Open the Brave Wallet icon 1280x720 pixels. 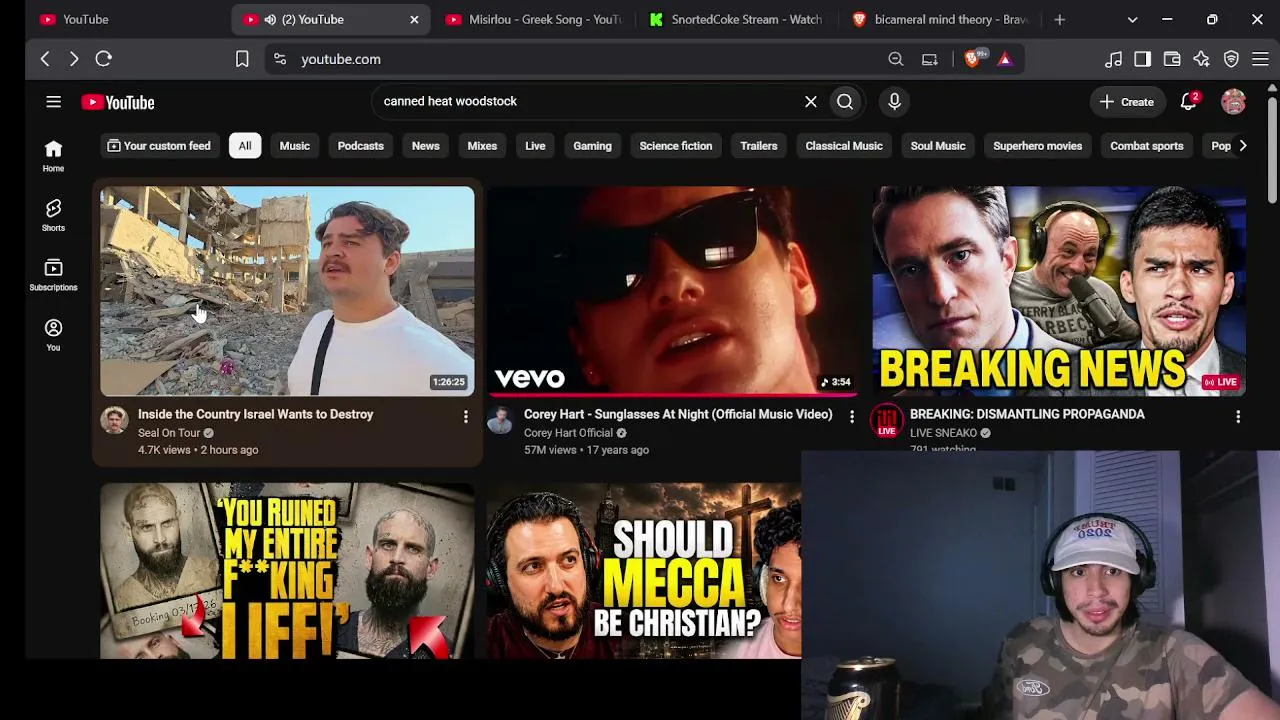pos(1172,59)
